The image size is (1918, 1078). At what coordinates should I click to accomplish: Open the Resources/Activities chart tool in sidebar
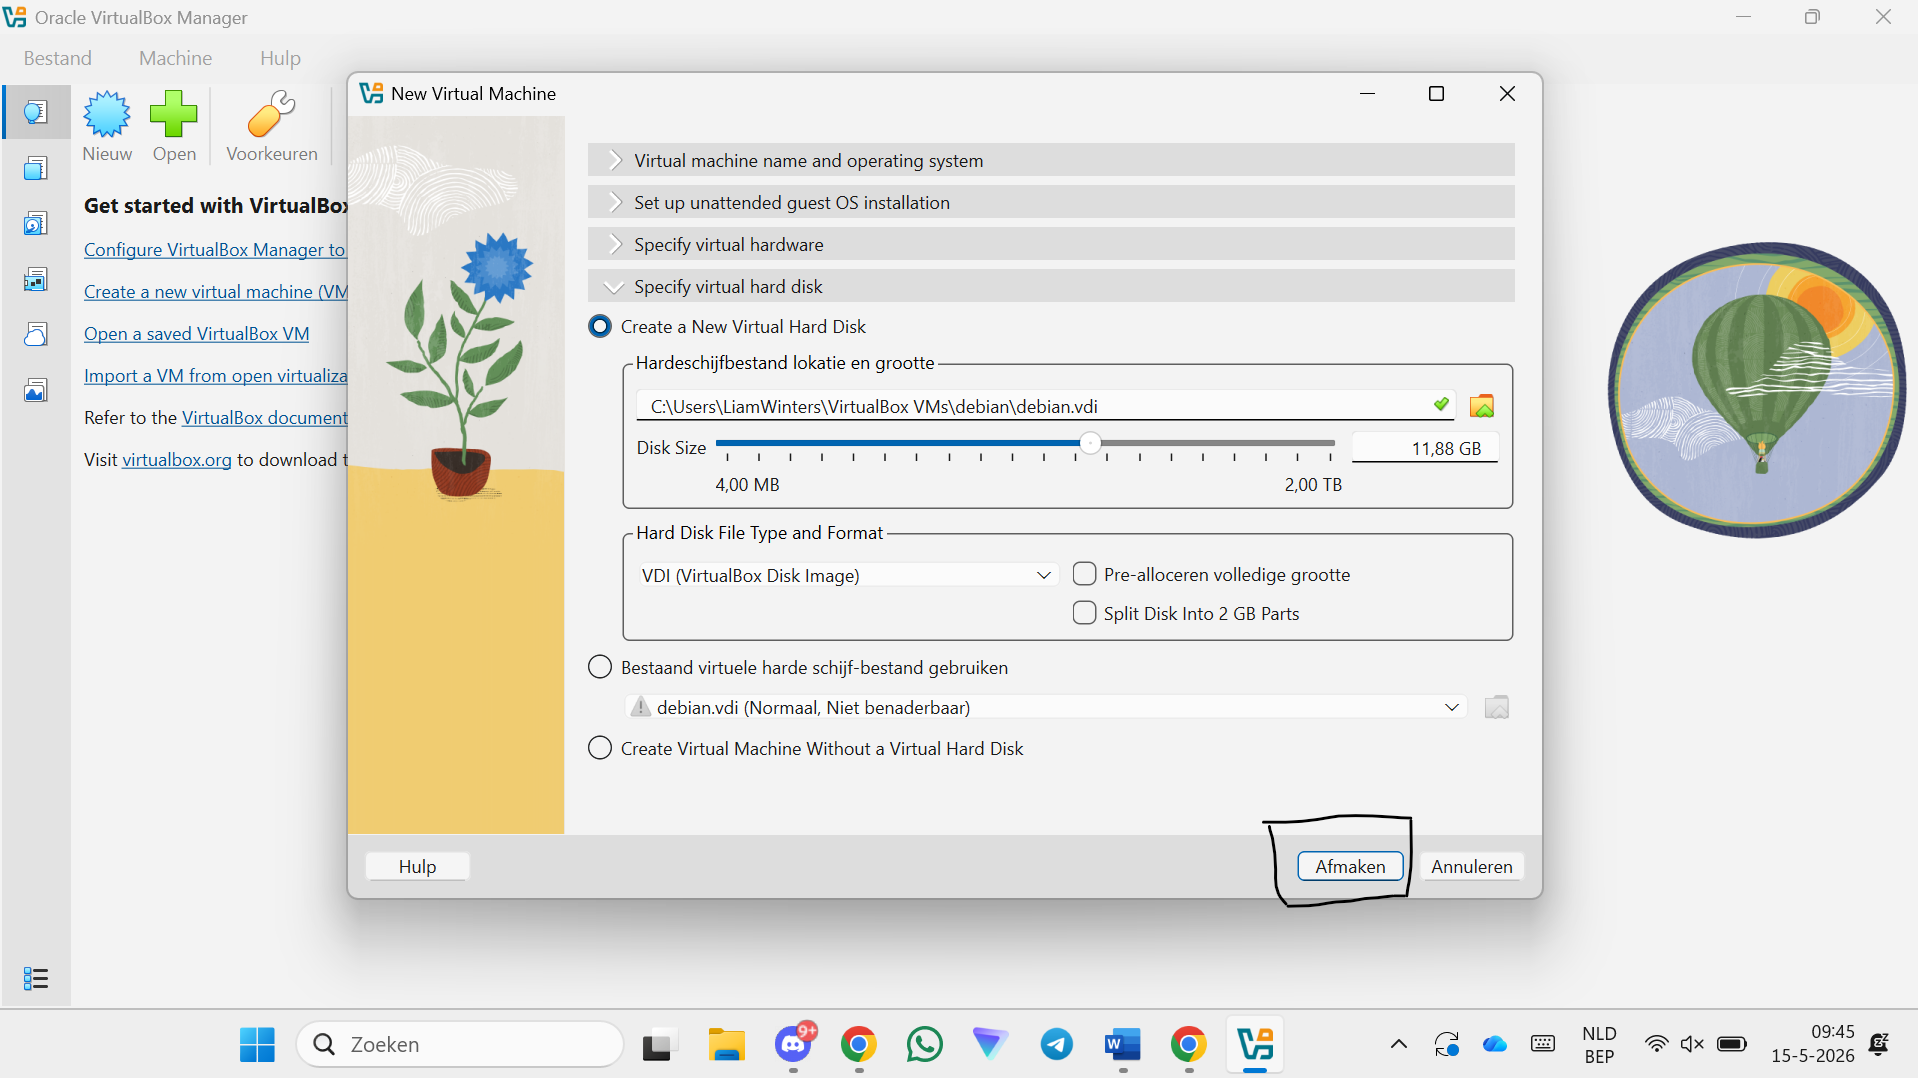(x=36, y=390)
